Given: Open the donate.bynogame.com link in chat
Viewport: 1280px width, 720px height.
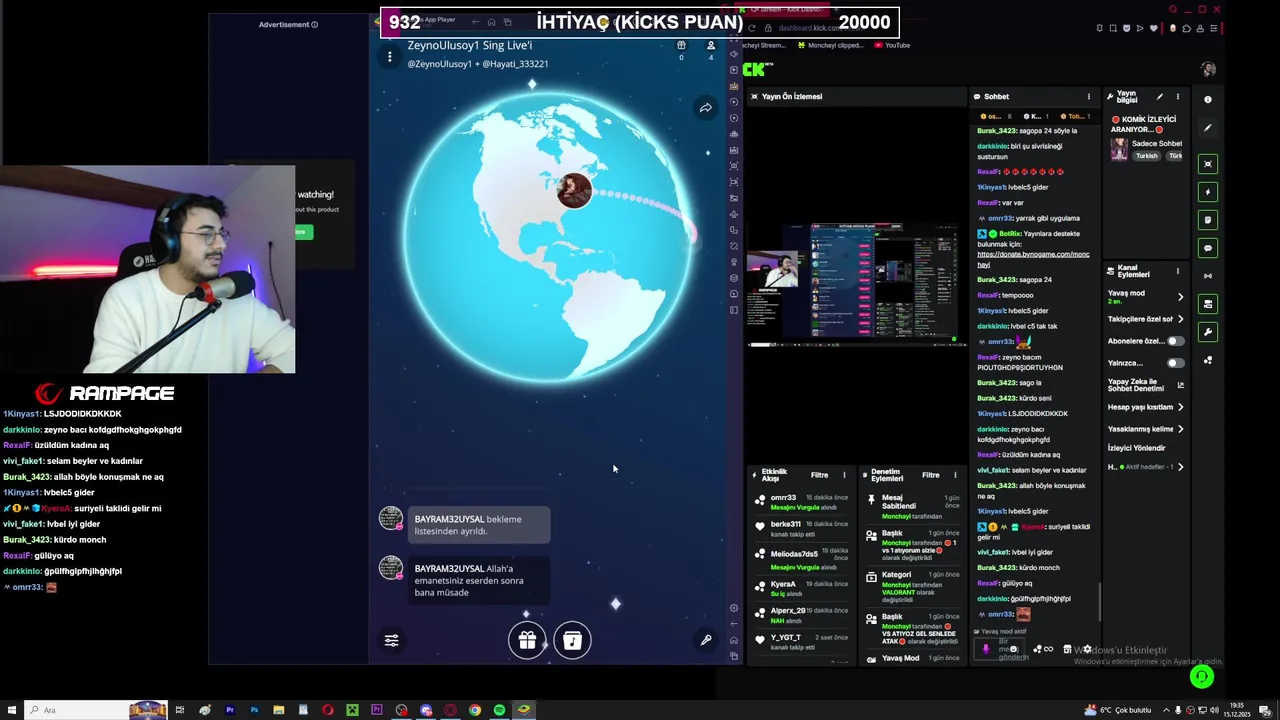Looking at the screenshot, I should point(1033,259).
